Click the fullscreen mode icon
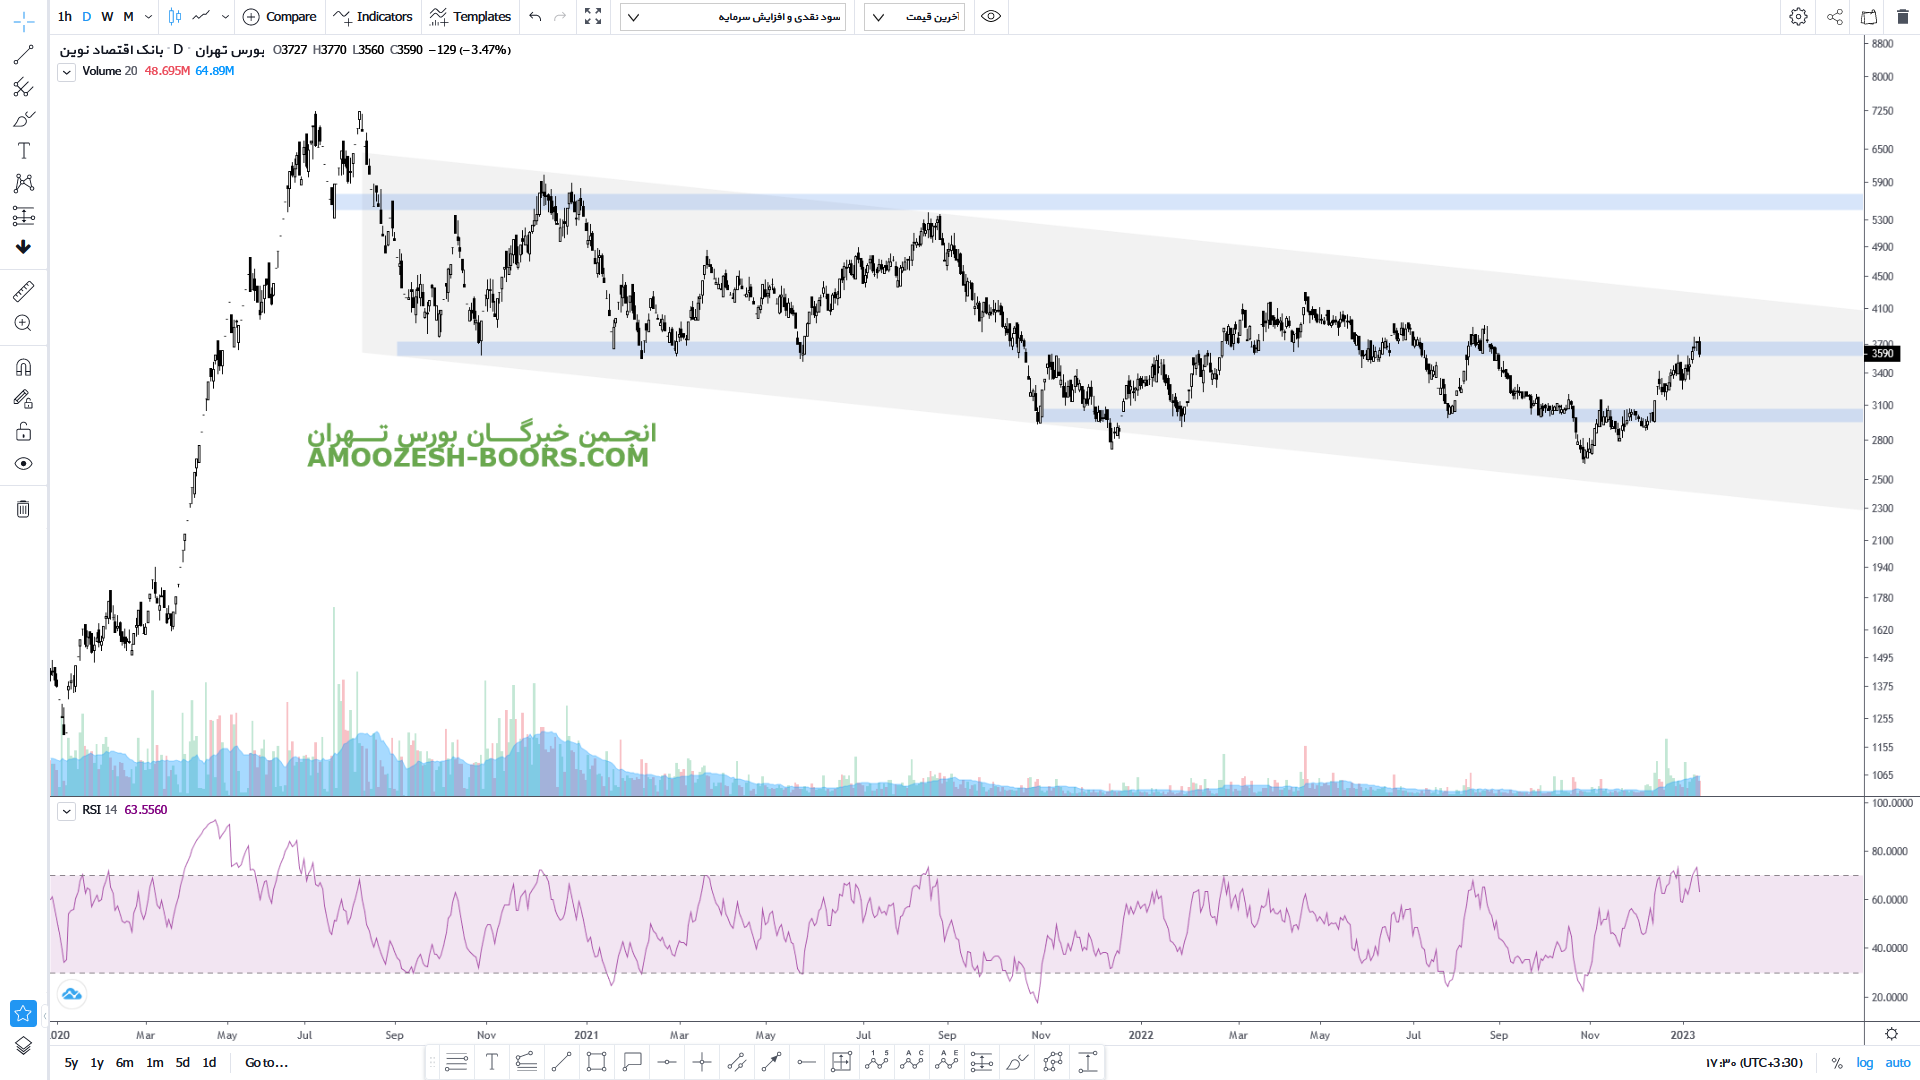 593,17
